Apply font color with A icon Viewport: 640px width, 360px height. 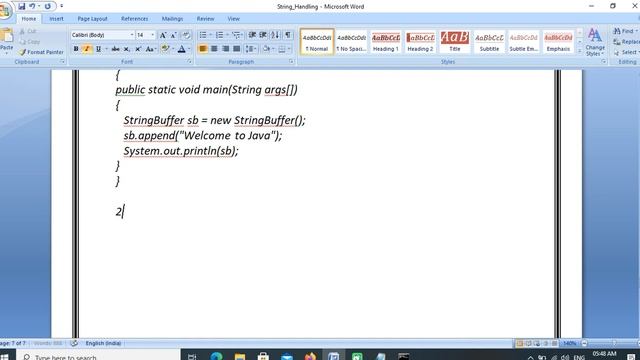coord(182,49)
